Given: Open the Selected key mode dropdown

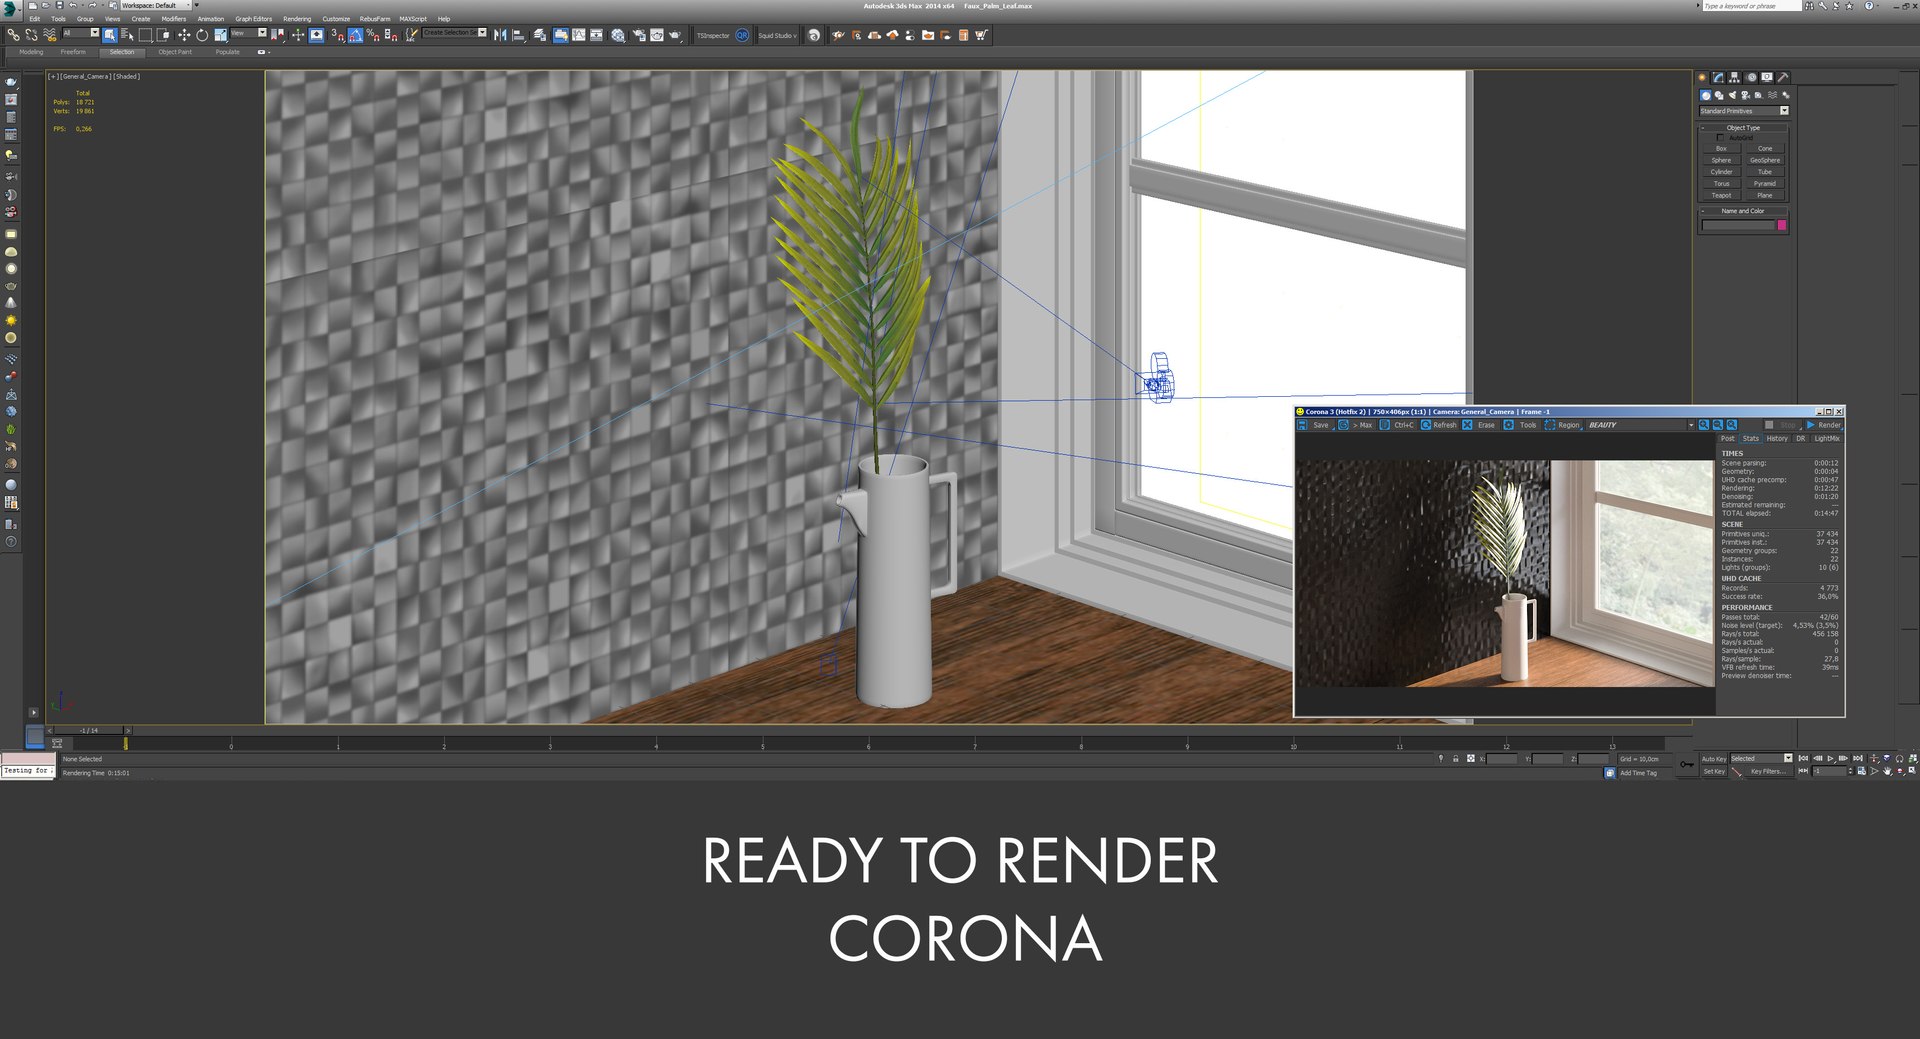Looking at the screenshot, I should (1762, 758).
